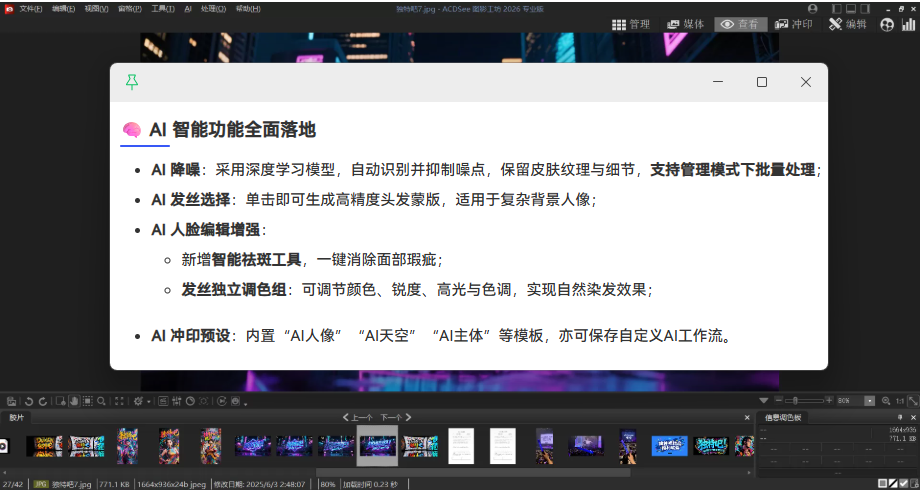Screen dimensions: 923x490
Task: Click the JPG format badge in status bar
Action: 41,484
